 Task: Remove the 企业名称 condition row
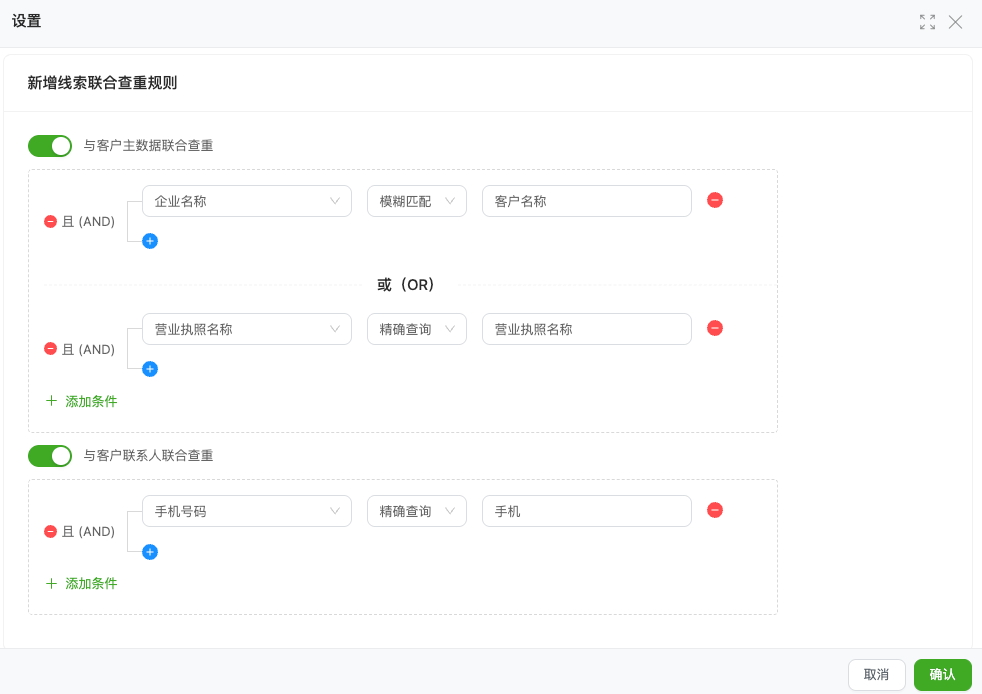pyautogui.click(x=715, y=200)
